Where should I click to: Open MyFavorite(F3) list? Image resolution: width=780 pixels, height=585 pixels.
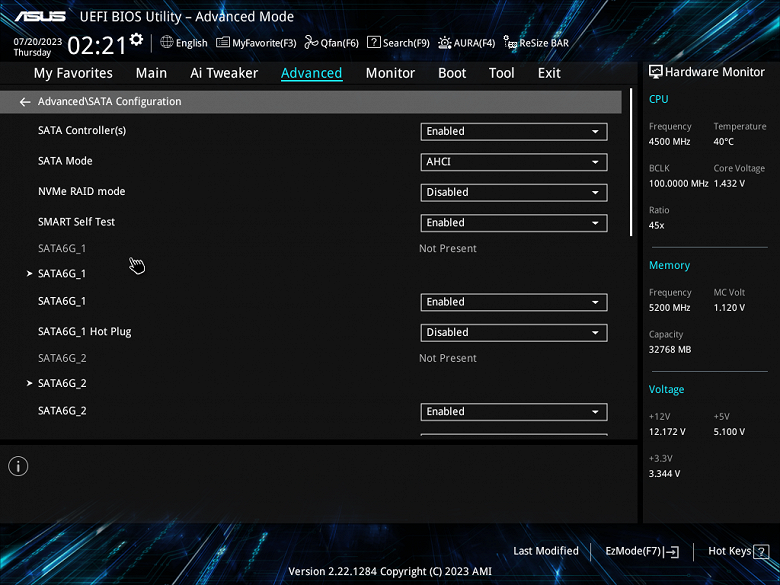256,43
